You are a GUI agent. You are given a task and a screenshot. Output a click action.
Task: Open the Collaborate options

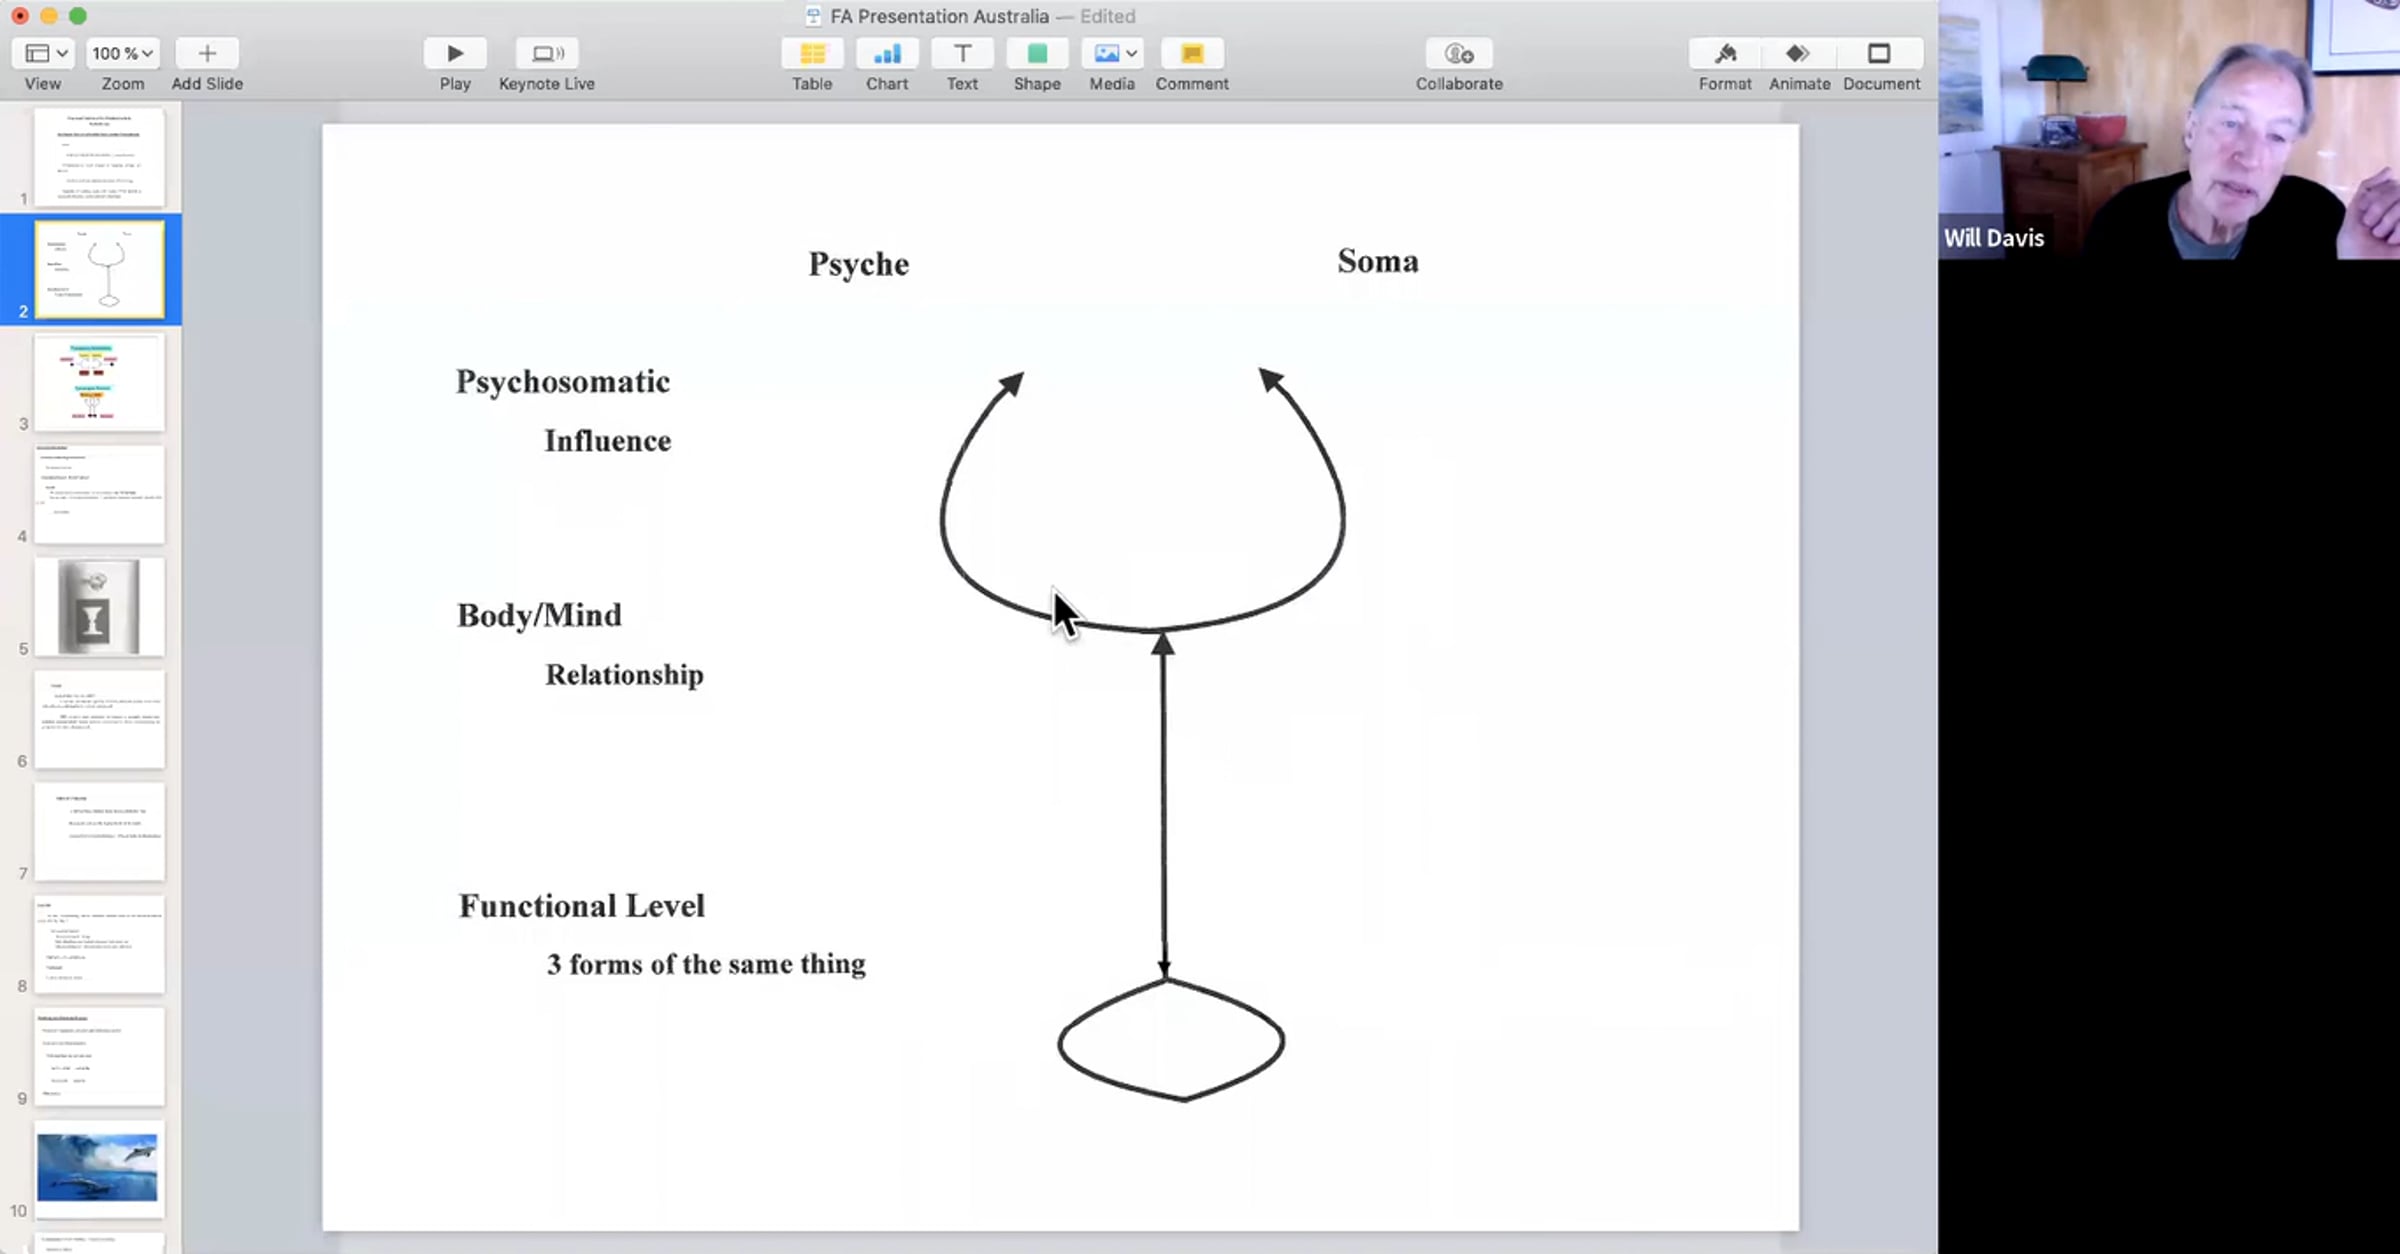(x=1459, y=53)
